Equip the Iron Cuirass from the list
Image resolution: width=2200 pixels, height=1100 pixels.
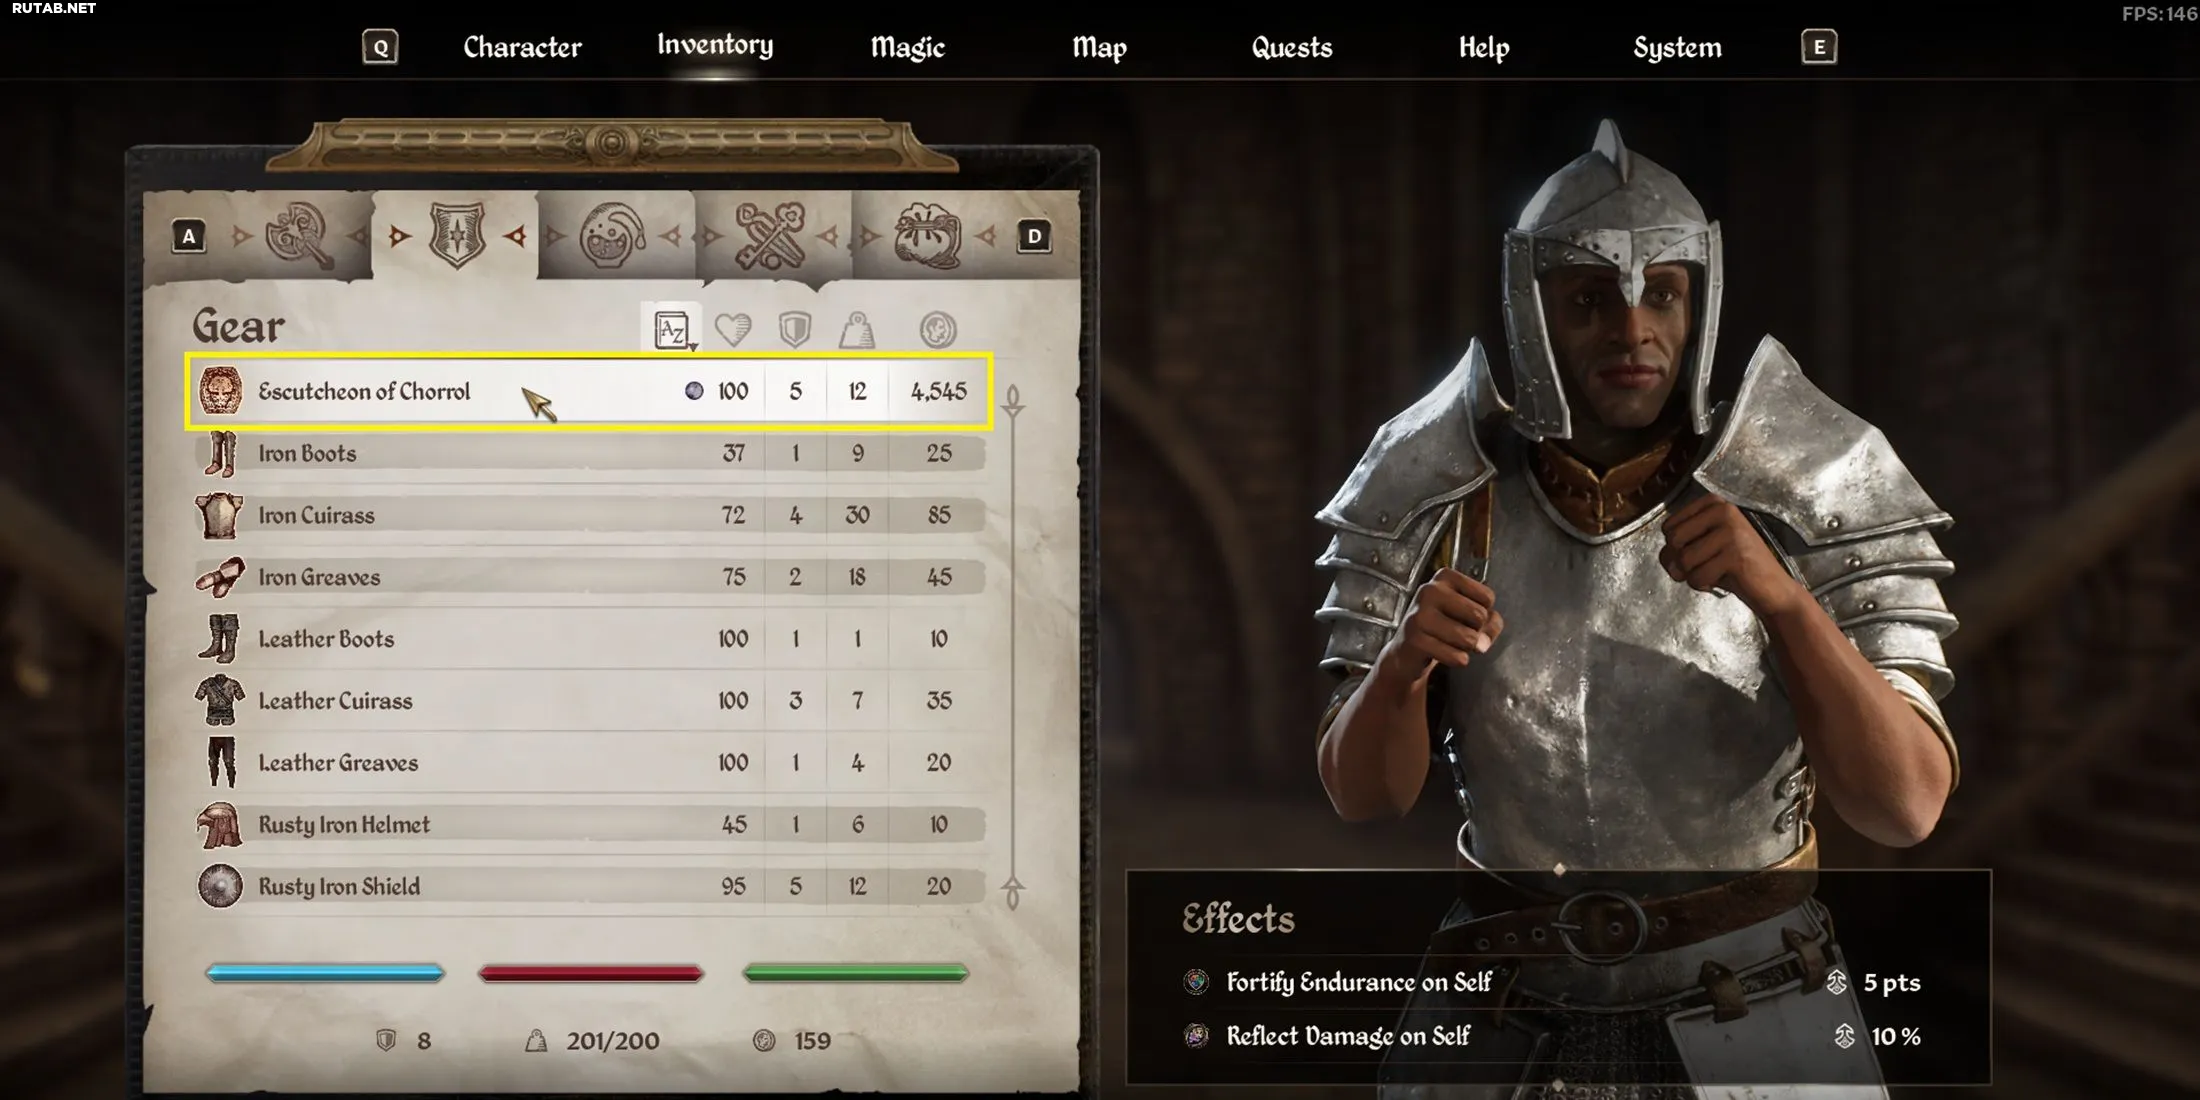pos(589,515)
